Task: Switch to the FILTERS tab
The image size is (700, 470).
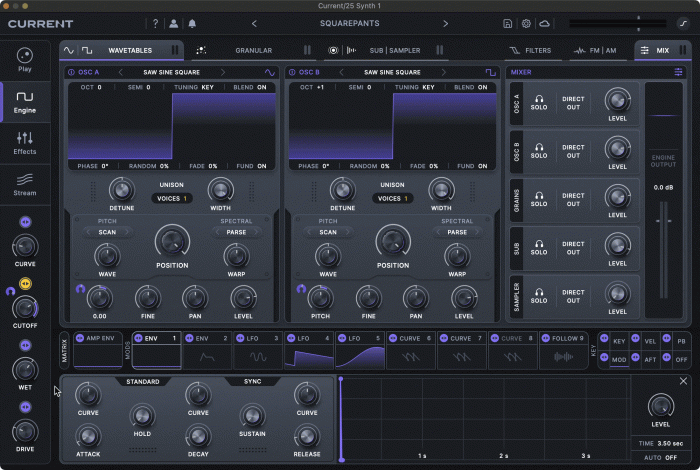Action: click(x=530, y=50)
